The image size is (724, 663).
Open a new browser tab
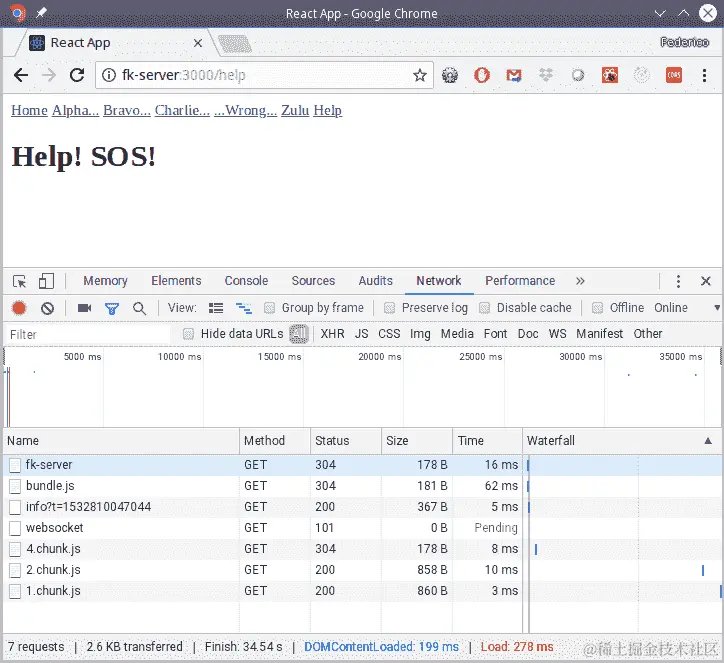pyautogui.click(x=235, y=44)
